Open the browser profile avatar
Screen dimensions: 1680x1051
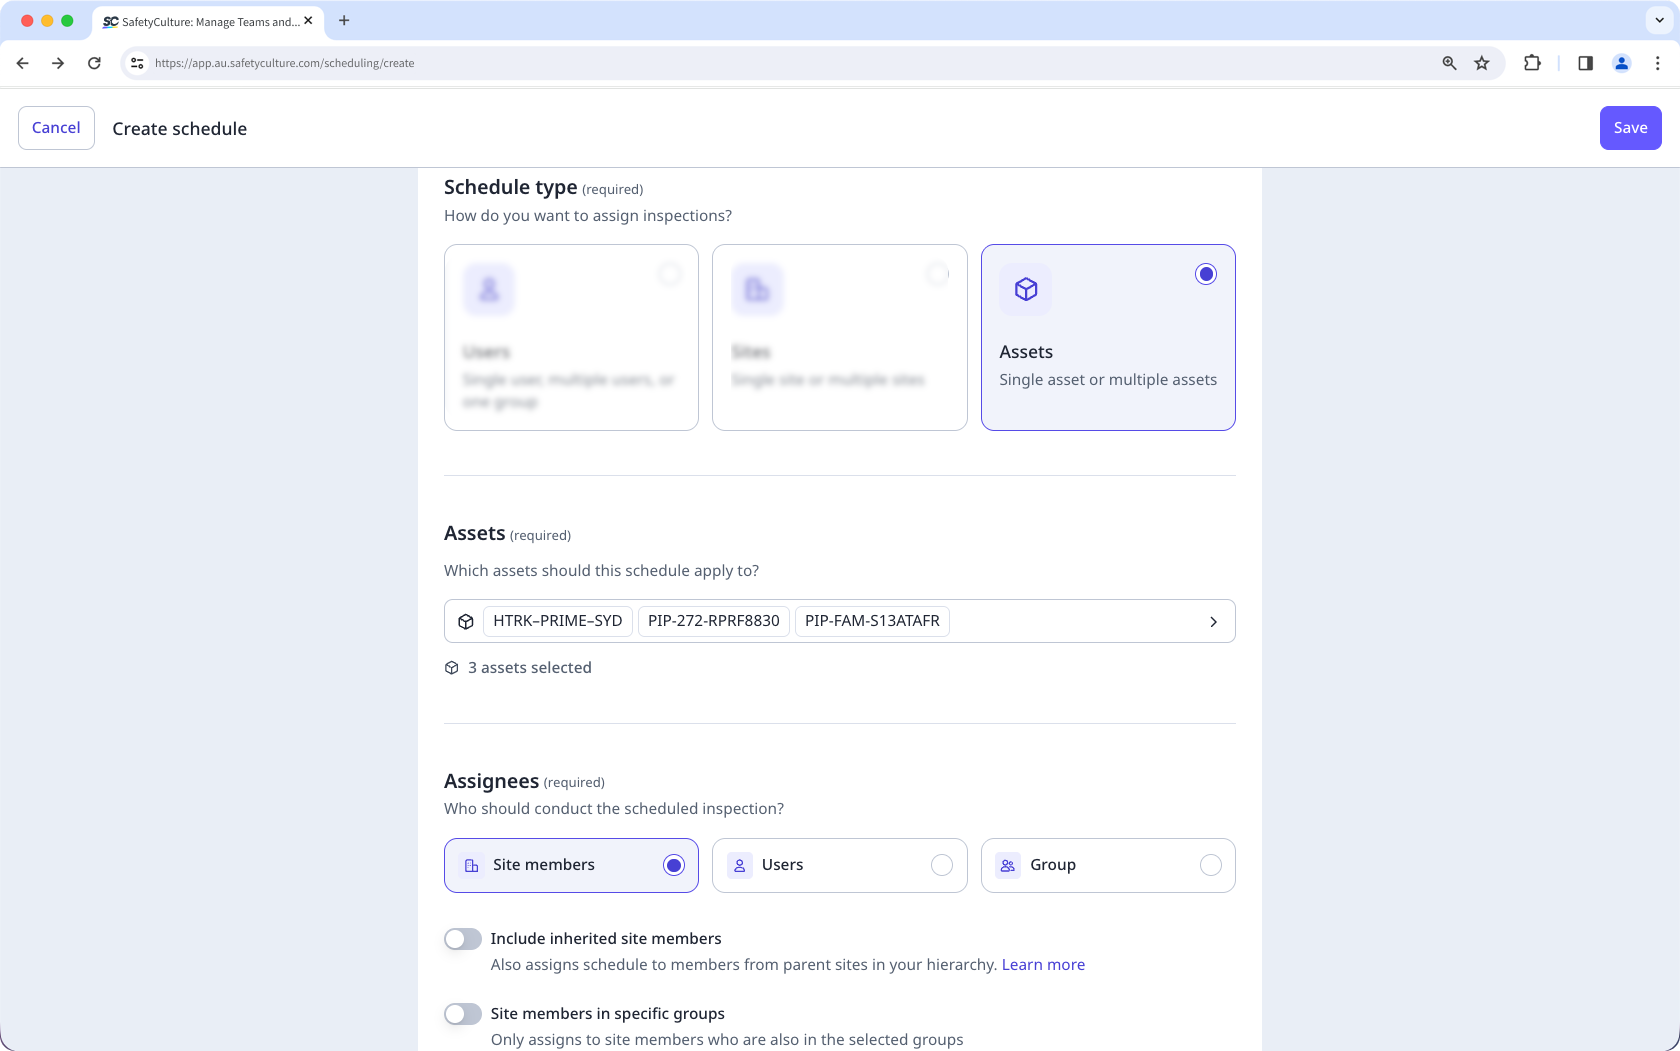[1622, 63]
